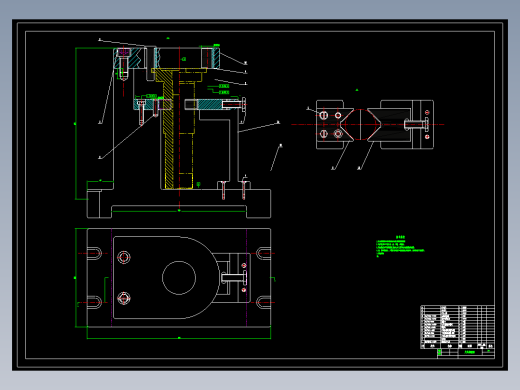Screen dimensions: 520x390
Task: Click the large center circle in plan view
Action: (x=179, y=278)
